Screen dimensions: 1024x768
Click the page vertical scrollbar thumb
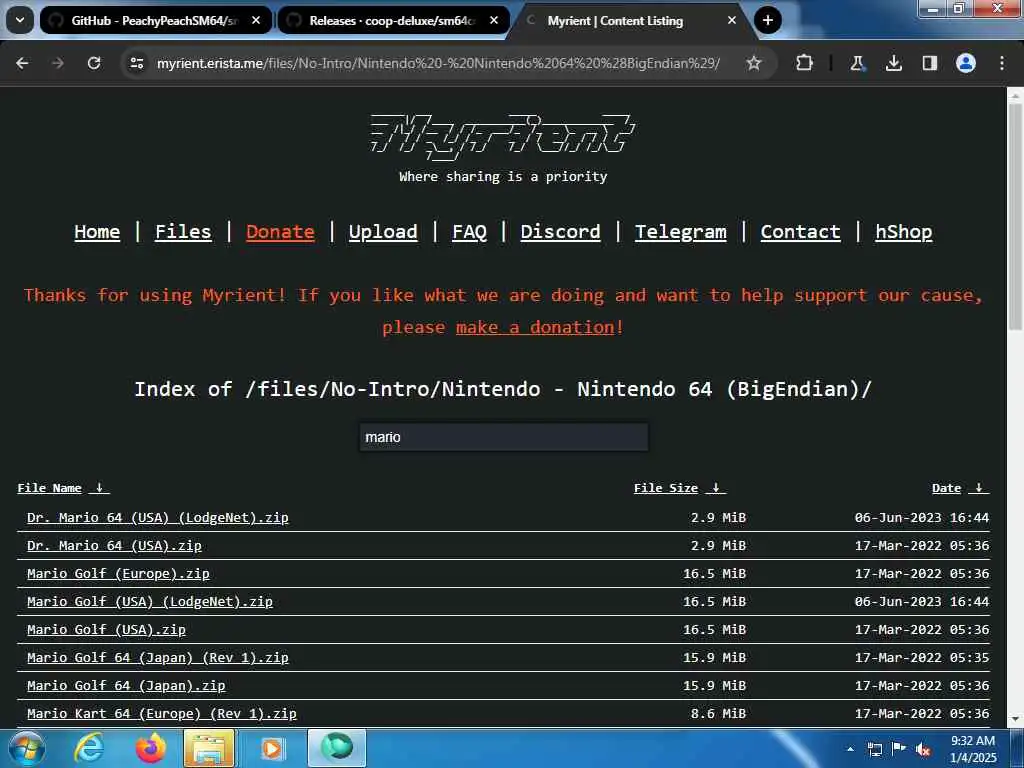1015,216
